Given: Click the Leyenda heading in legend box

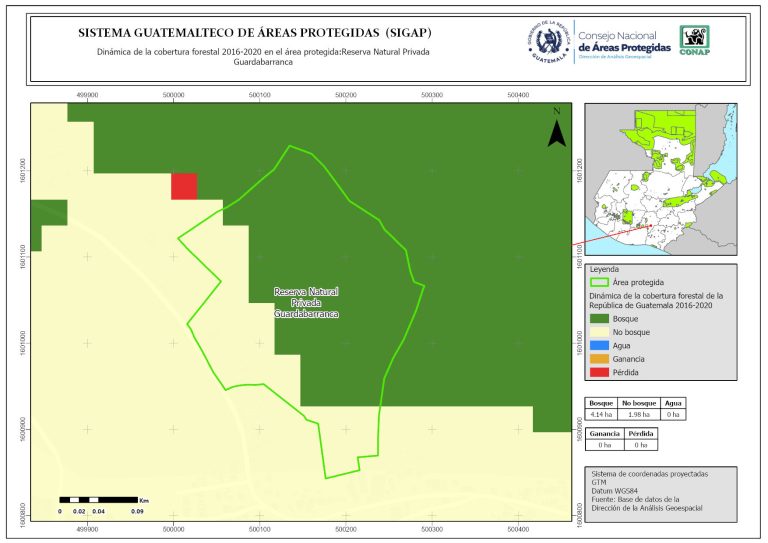Looking at the screenshot, I should pyautogui.click(x=606, y=269).
